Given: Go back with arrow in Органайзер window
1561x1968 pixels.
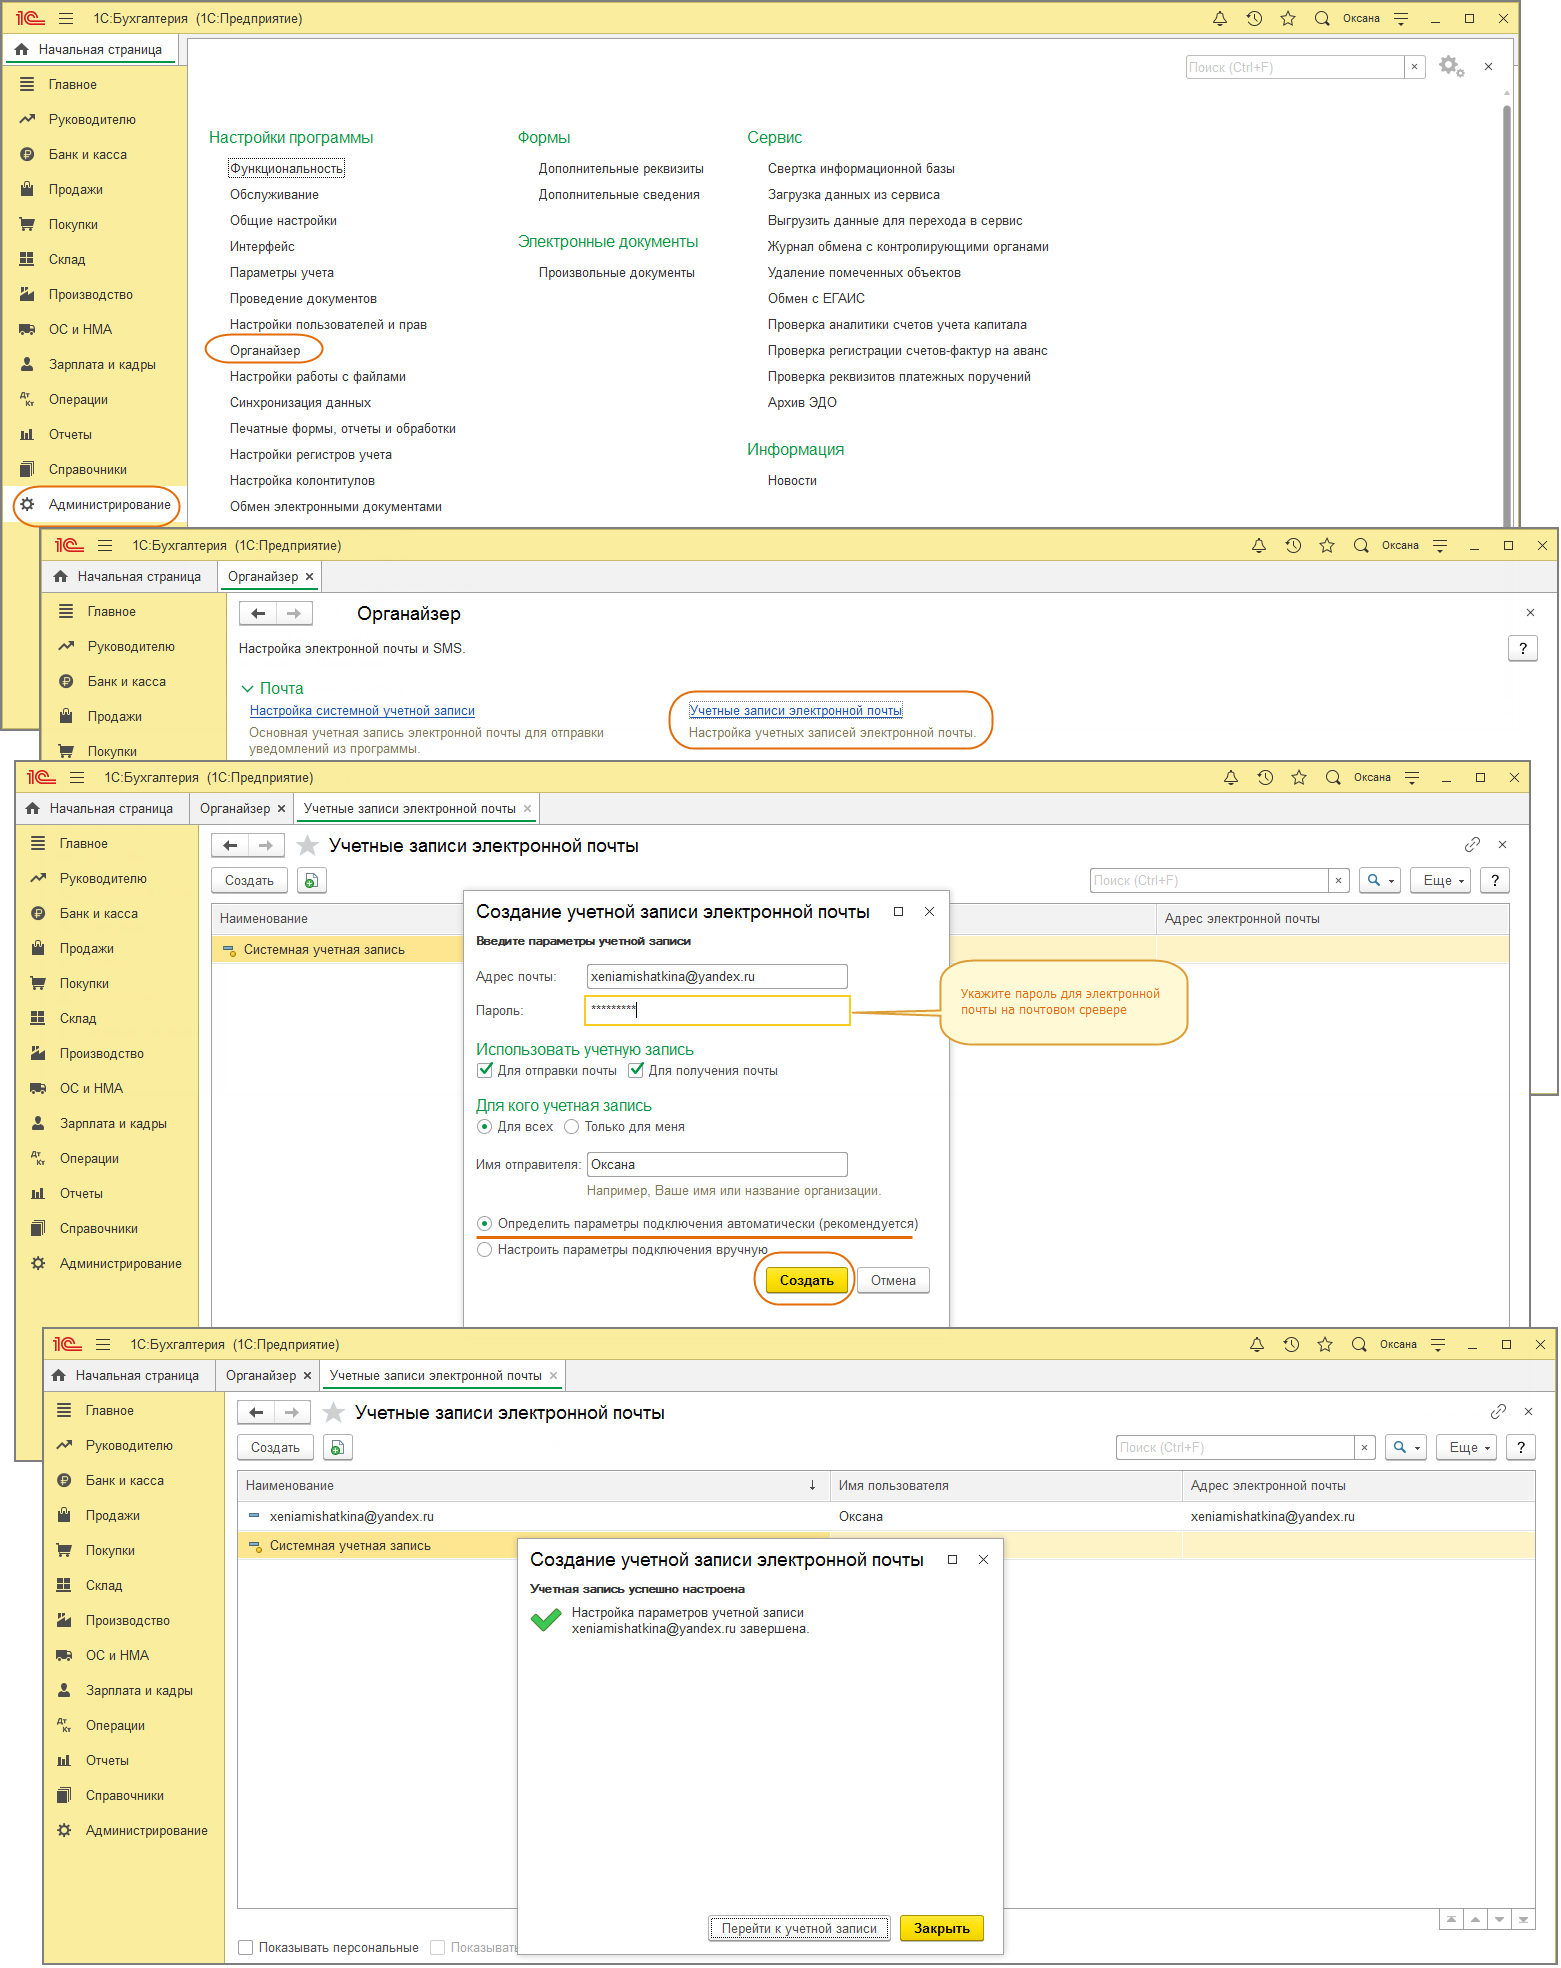Looking at the screenshot, I should coord(258,613).
